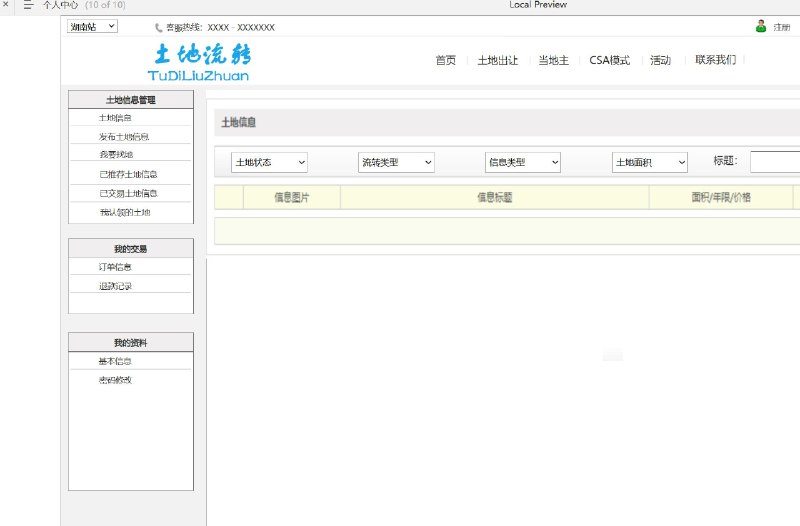
Task: Click the 注册 link at top right
Action: click(x=782, y=28)
